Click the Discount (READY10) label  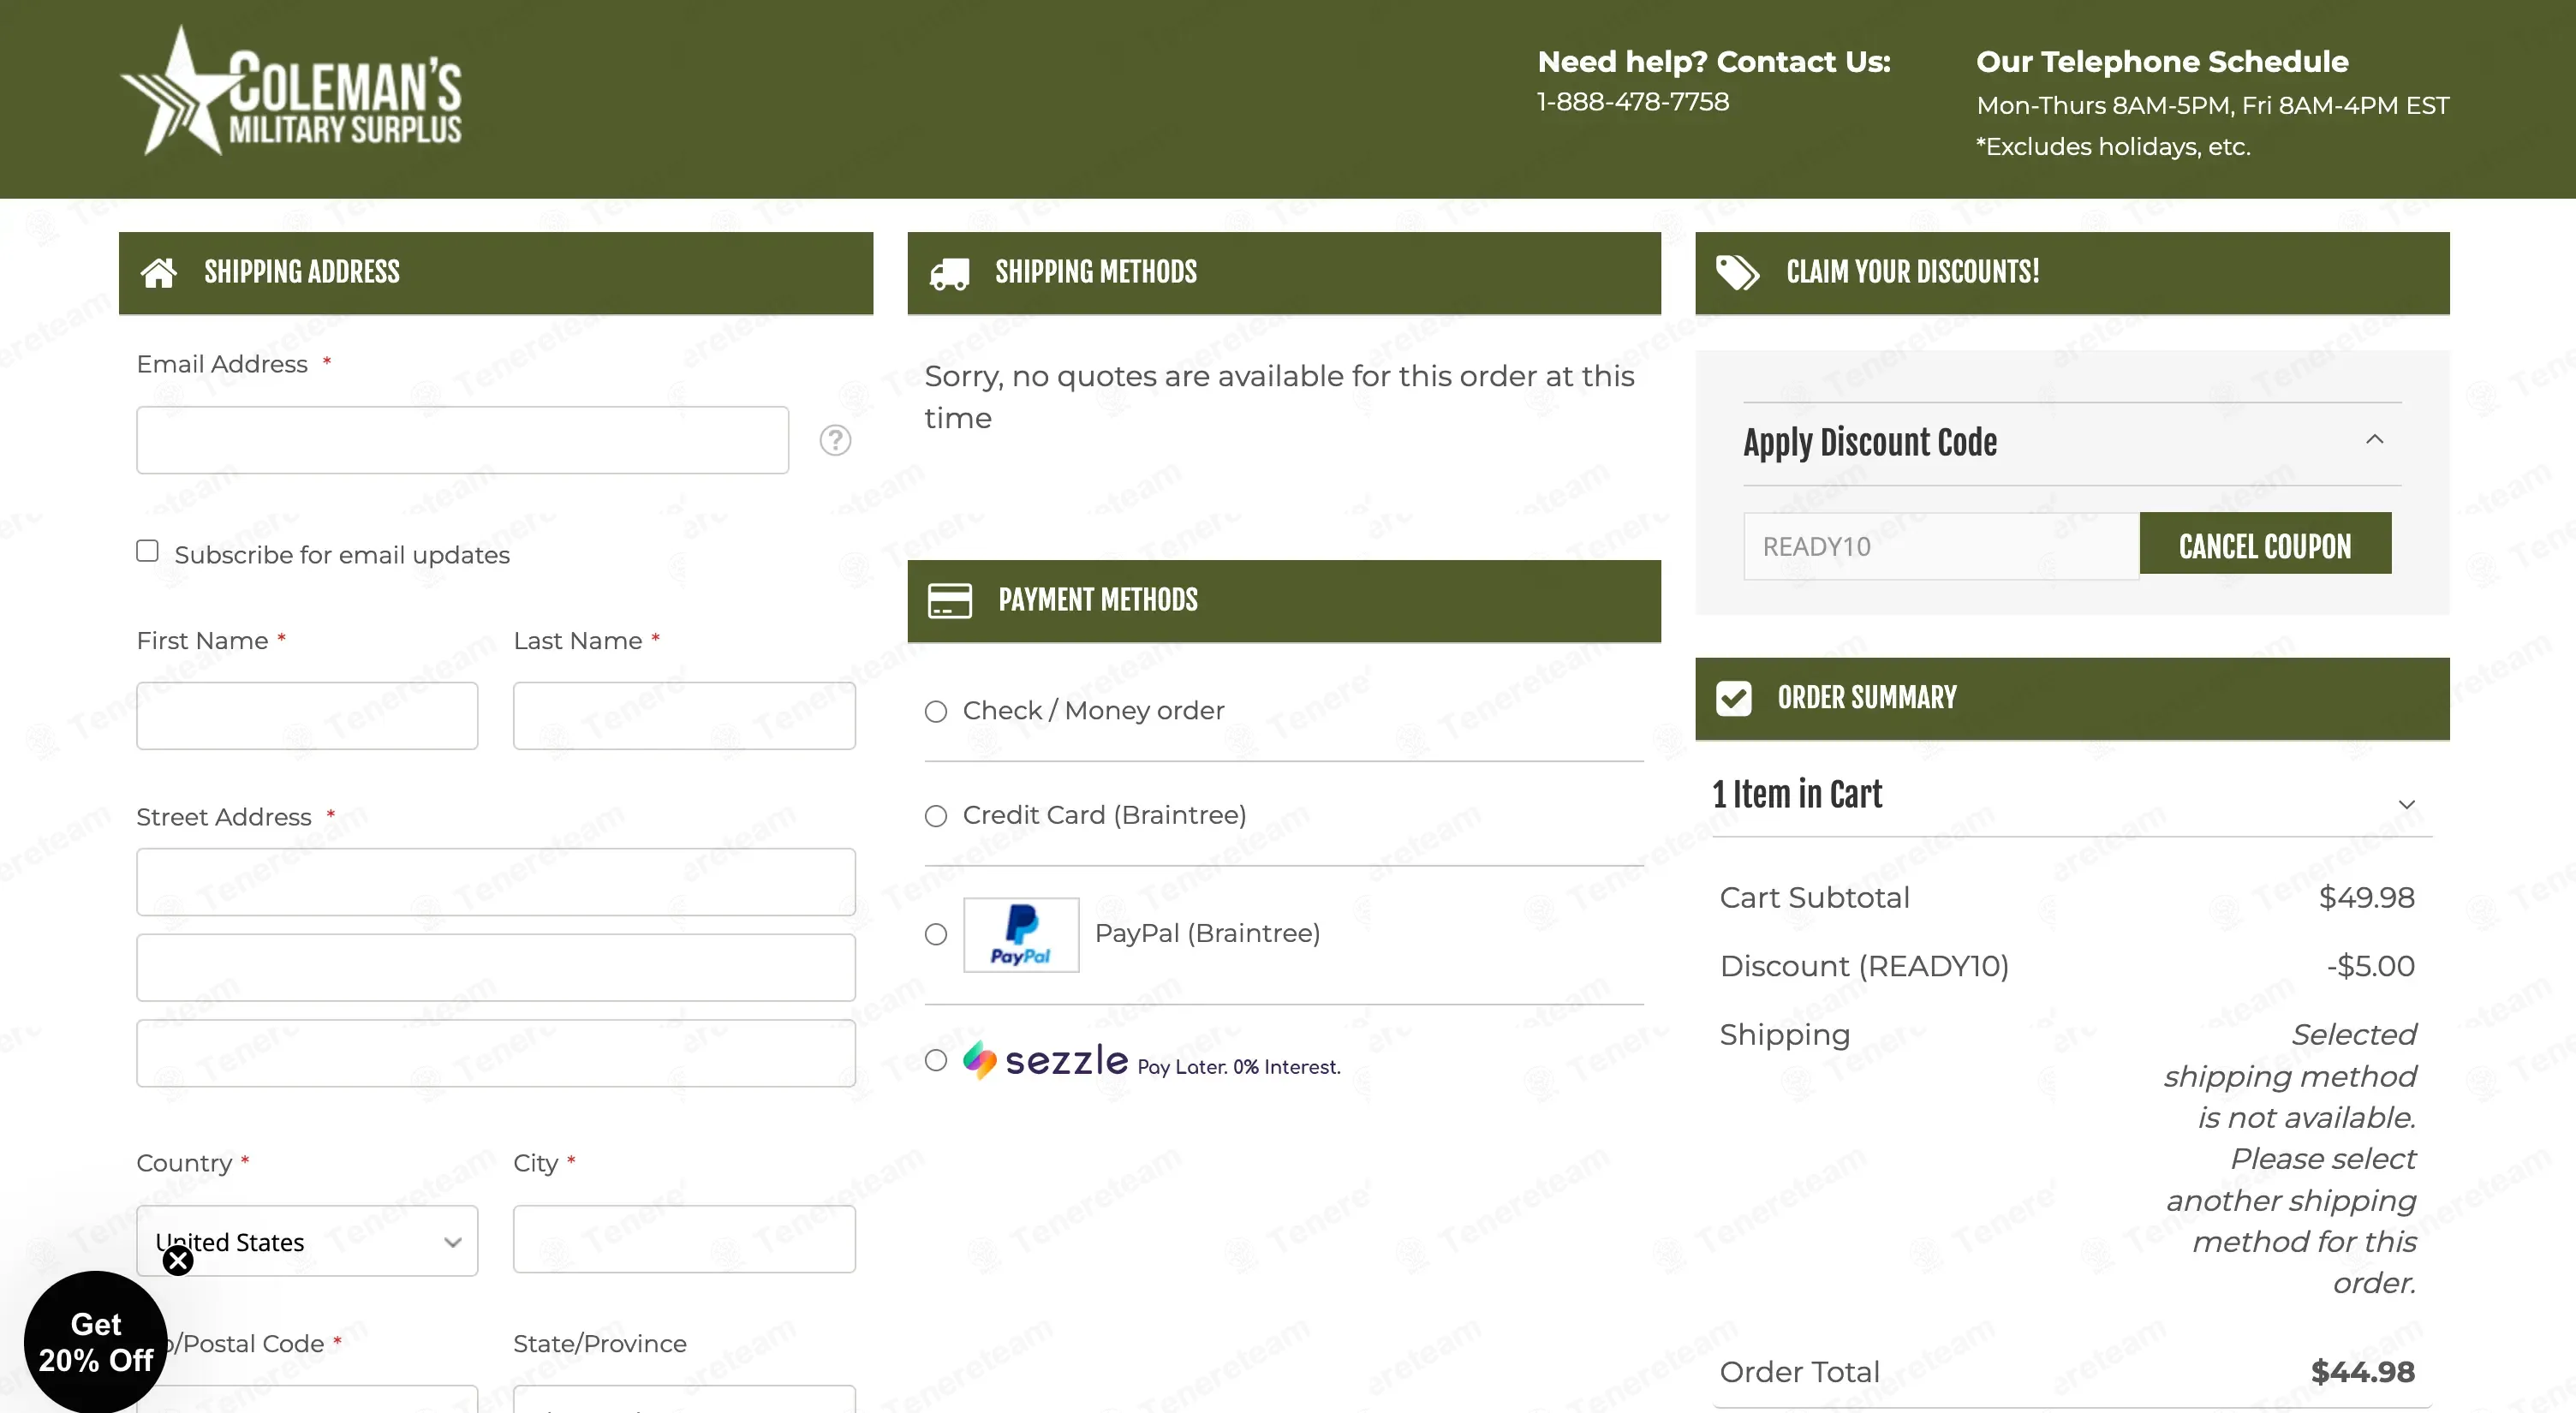click(x=1864, y=966)
